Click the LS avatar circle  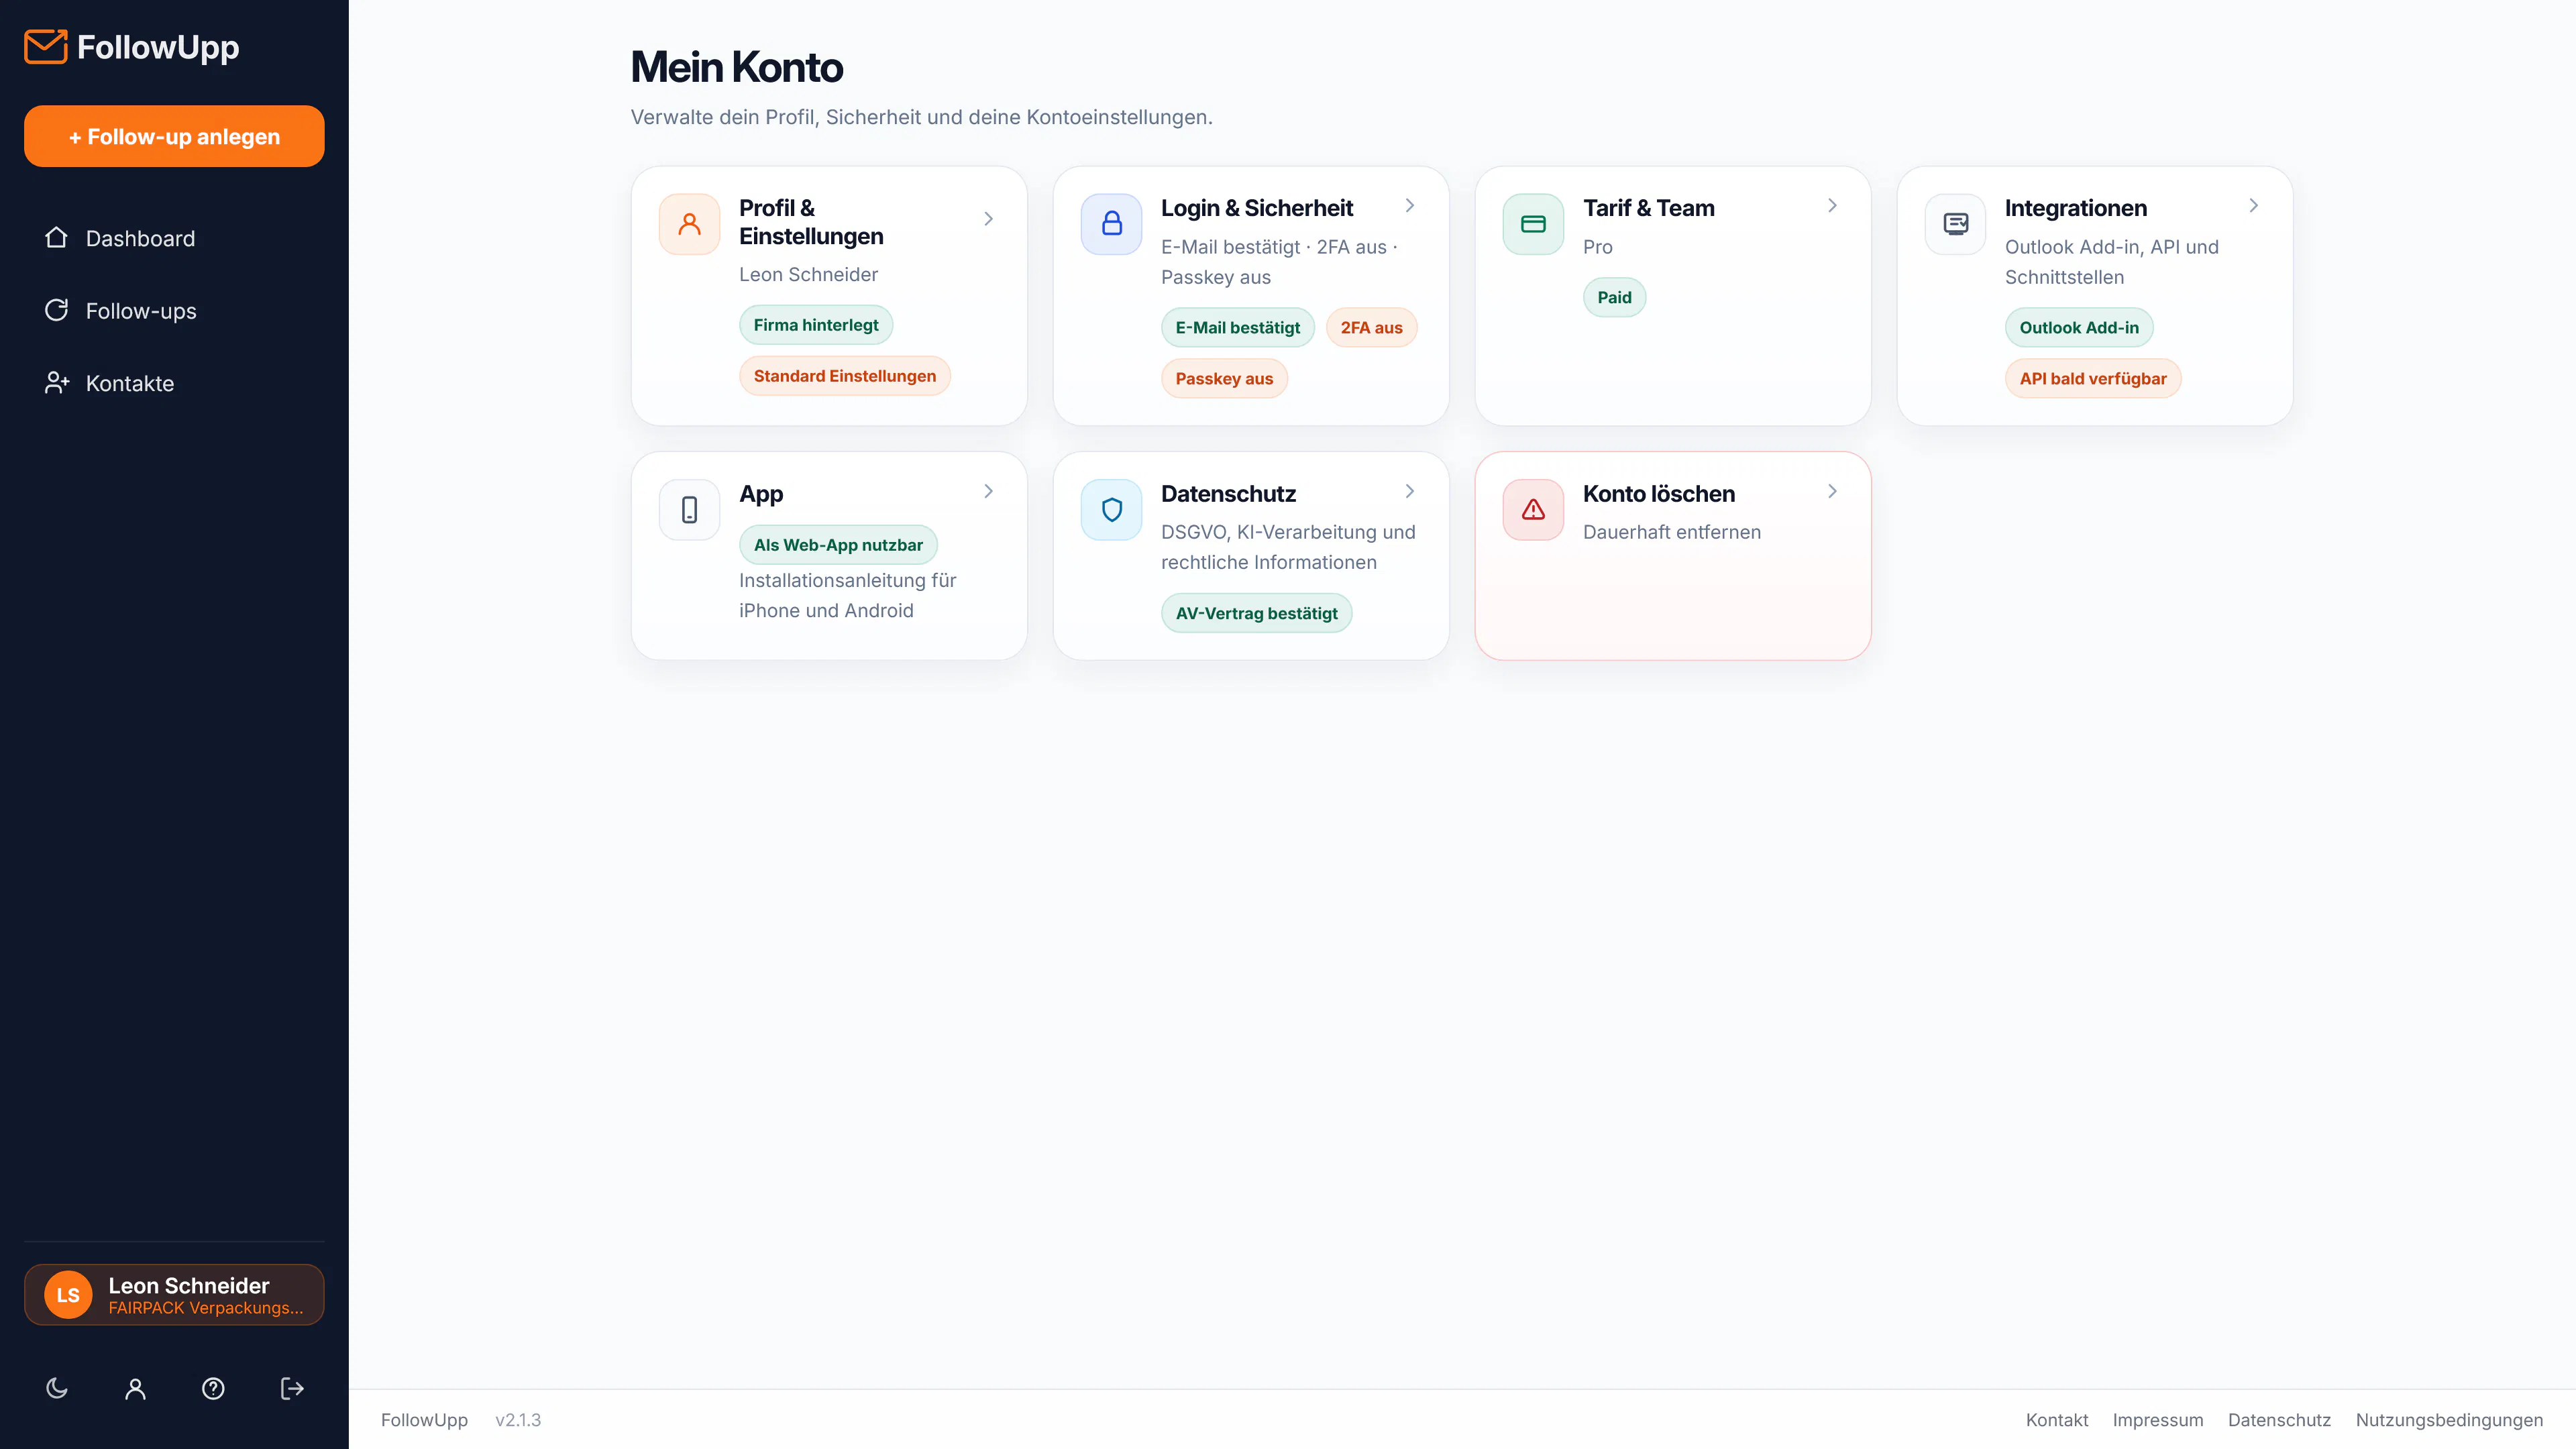[x=68, y=1295]
